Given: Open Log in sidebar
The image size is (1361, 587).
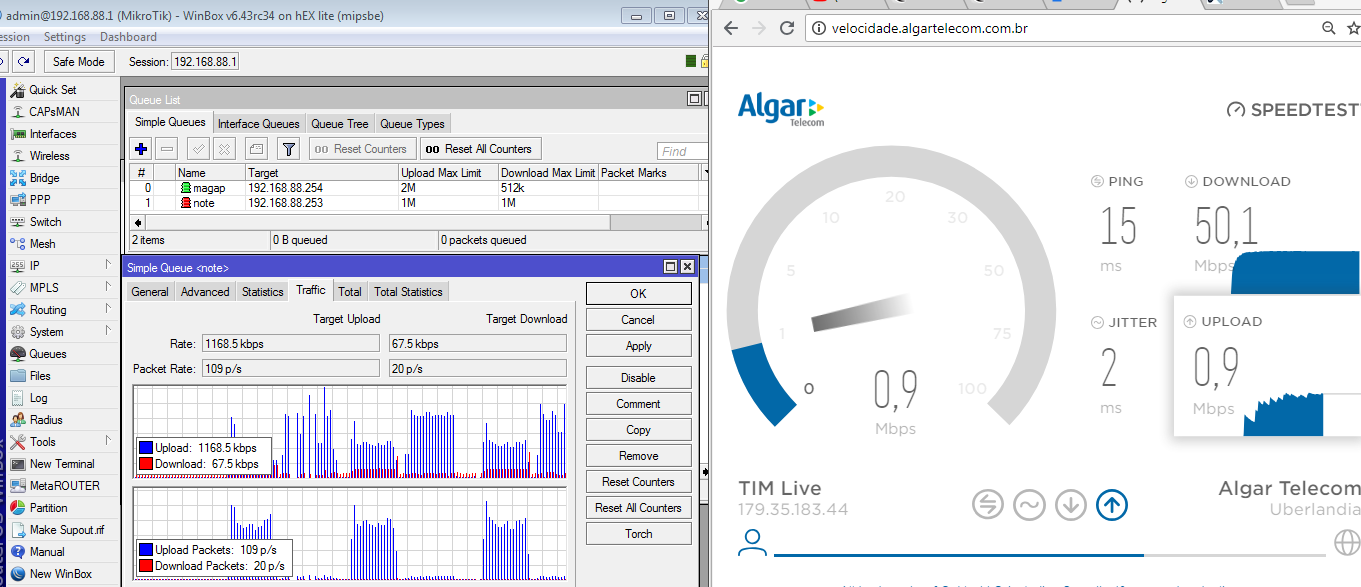Looking at the screenshot, I should tap(38, 398).
